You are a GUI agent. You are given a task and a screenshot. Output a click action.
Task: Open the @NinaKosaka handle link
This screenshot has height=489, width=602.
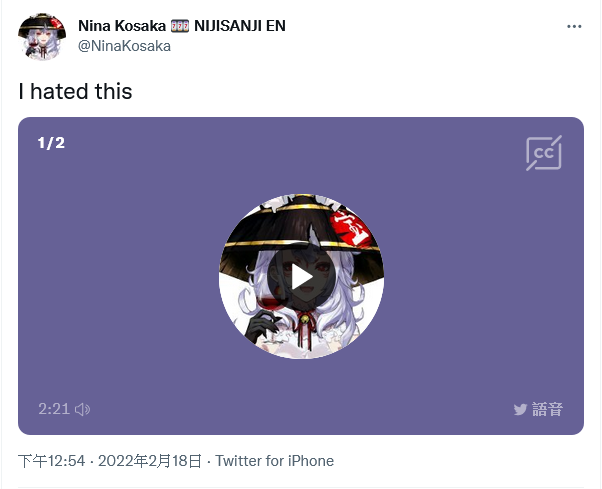click(124, 46)
